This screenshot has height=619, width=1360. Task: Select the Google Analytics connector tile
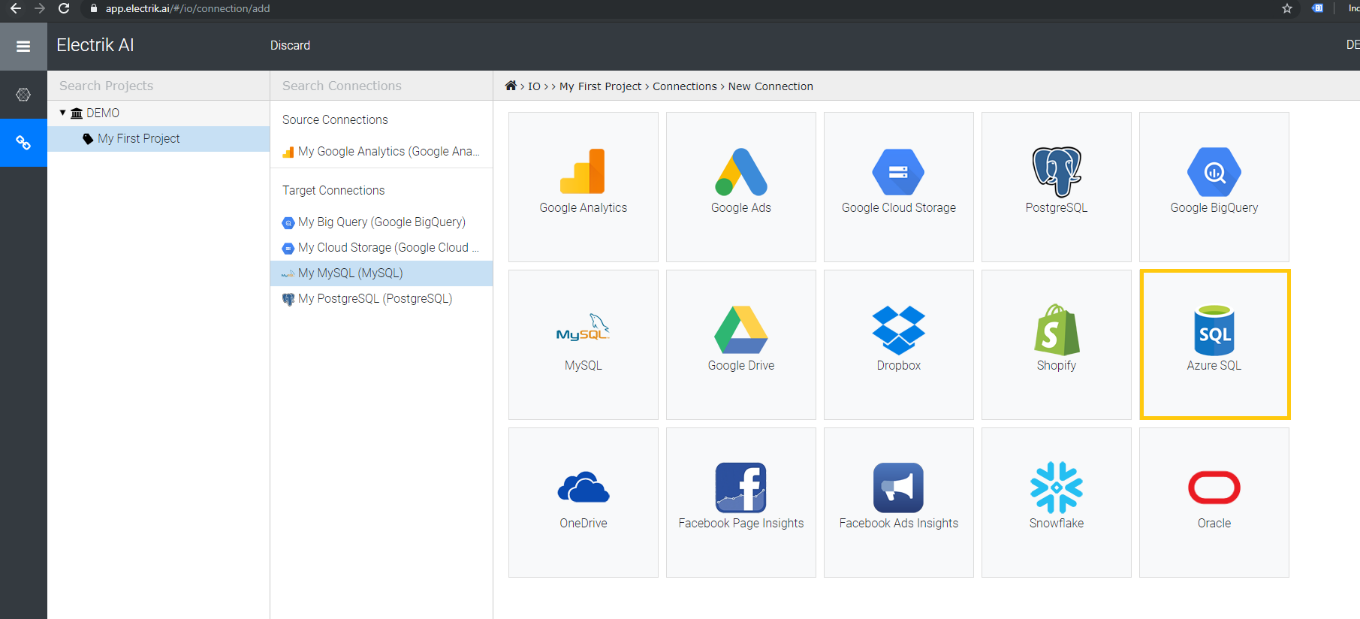pos(583,186)
